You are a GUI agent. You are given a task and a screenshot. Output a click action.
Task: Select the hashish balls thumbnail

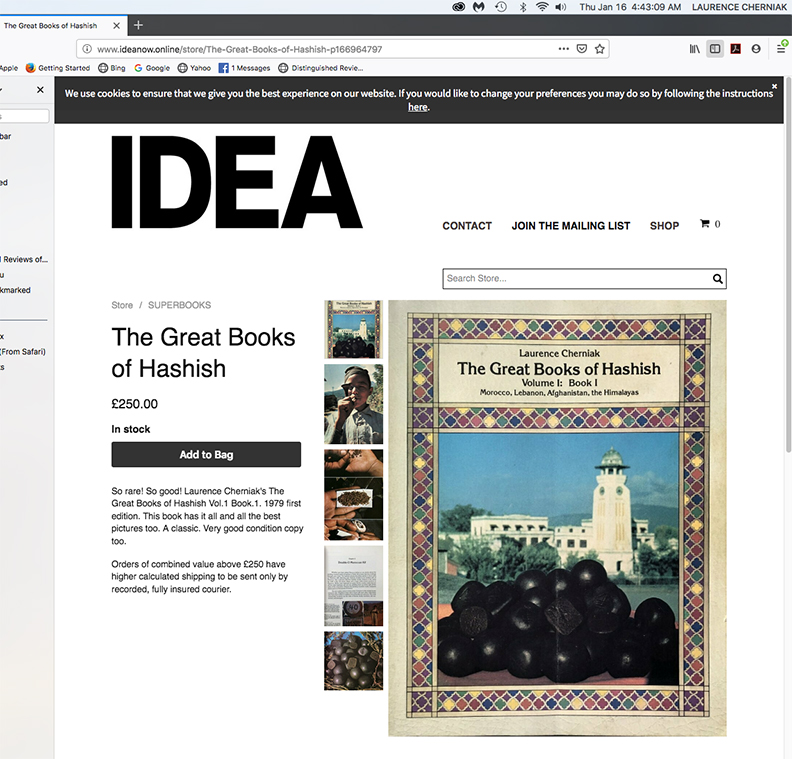(x=354, y=661)
